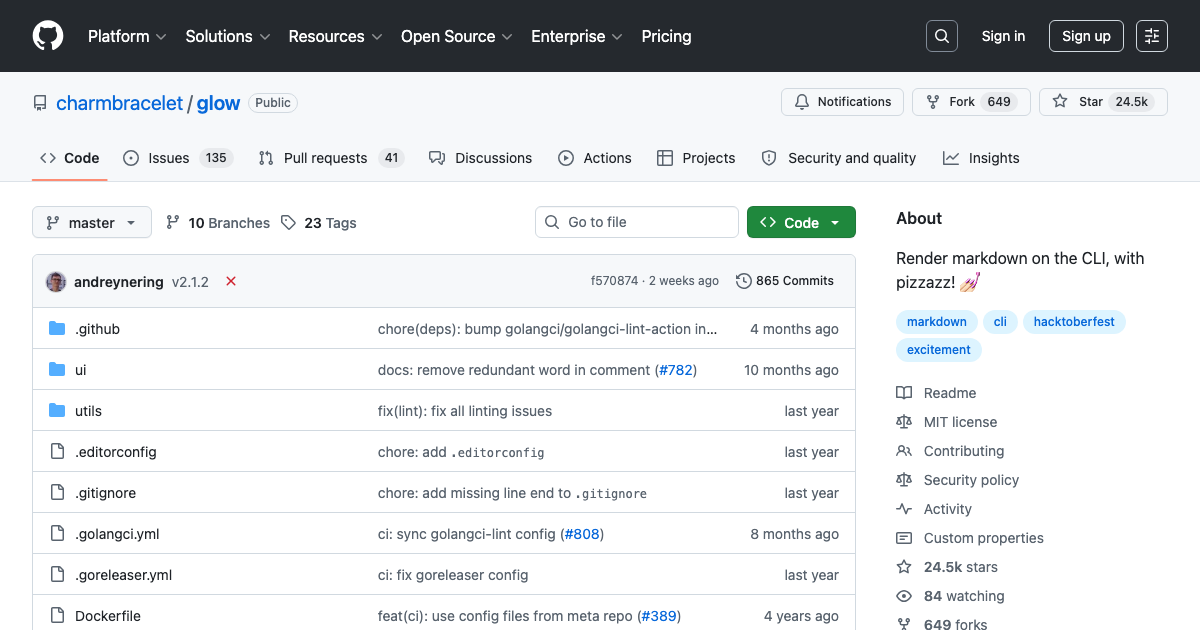The image size is (1200, 630).
Task: Click the history clock icon by 865 Commits
Action: tap(743, 281)
